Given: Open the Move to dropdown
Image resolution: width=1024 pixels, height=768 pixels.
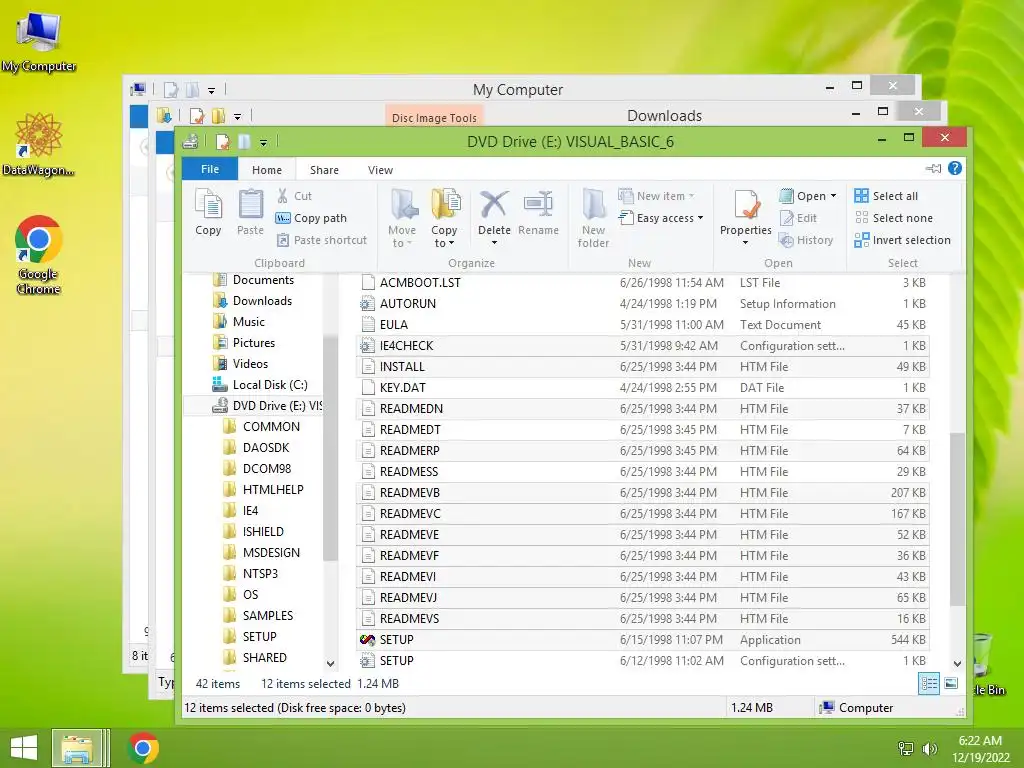Looking at the screenshot, I should (x=402, y=218).
